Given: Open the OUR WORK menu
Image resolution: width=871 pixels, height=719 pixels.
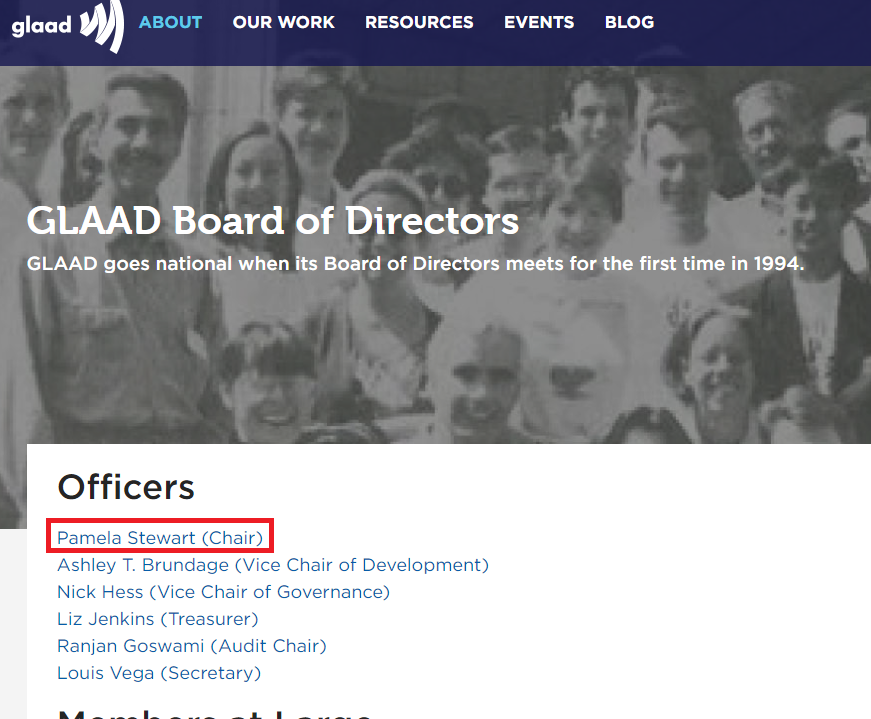Looking at the screenshot, I should pos(283,22).
